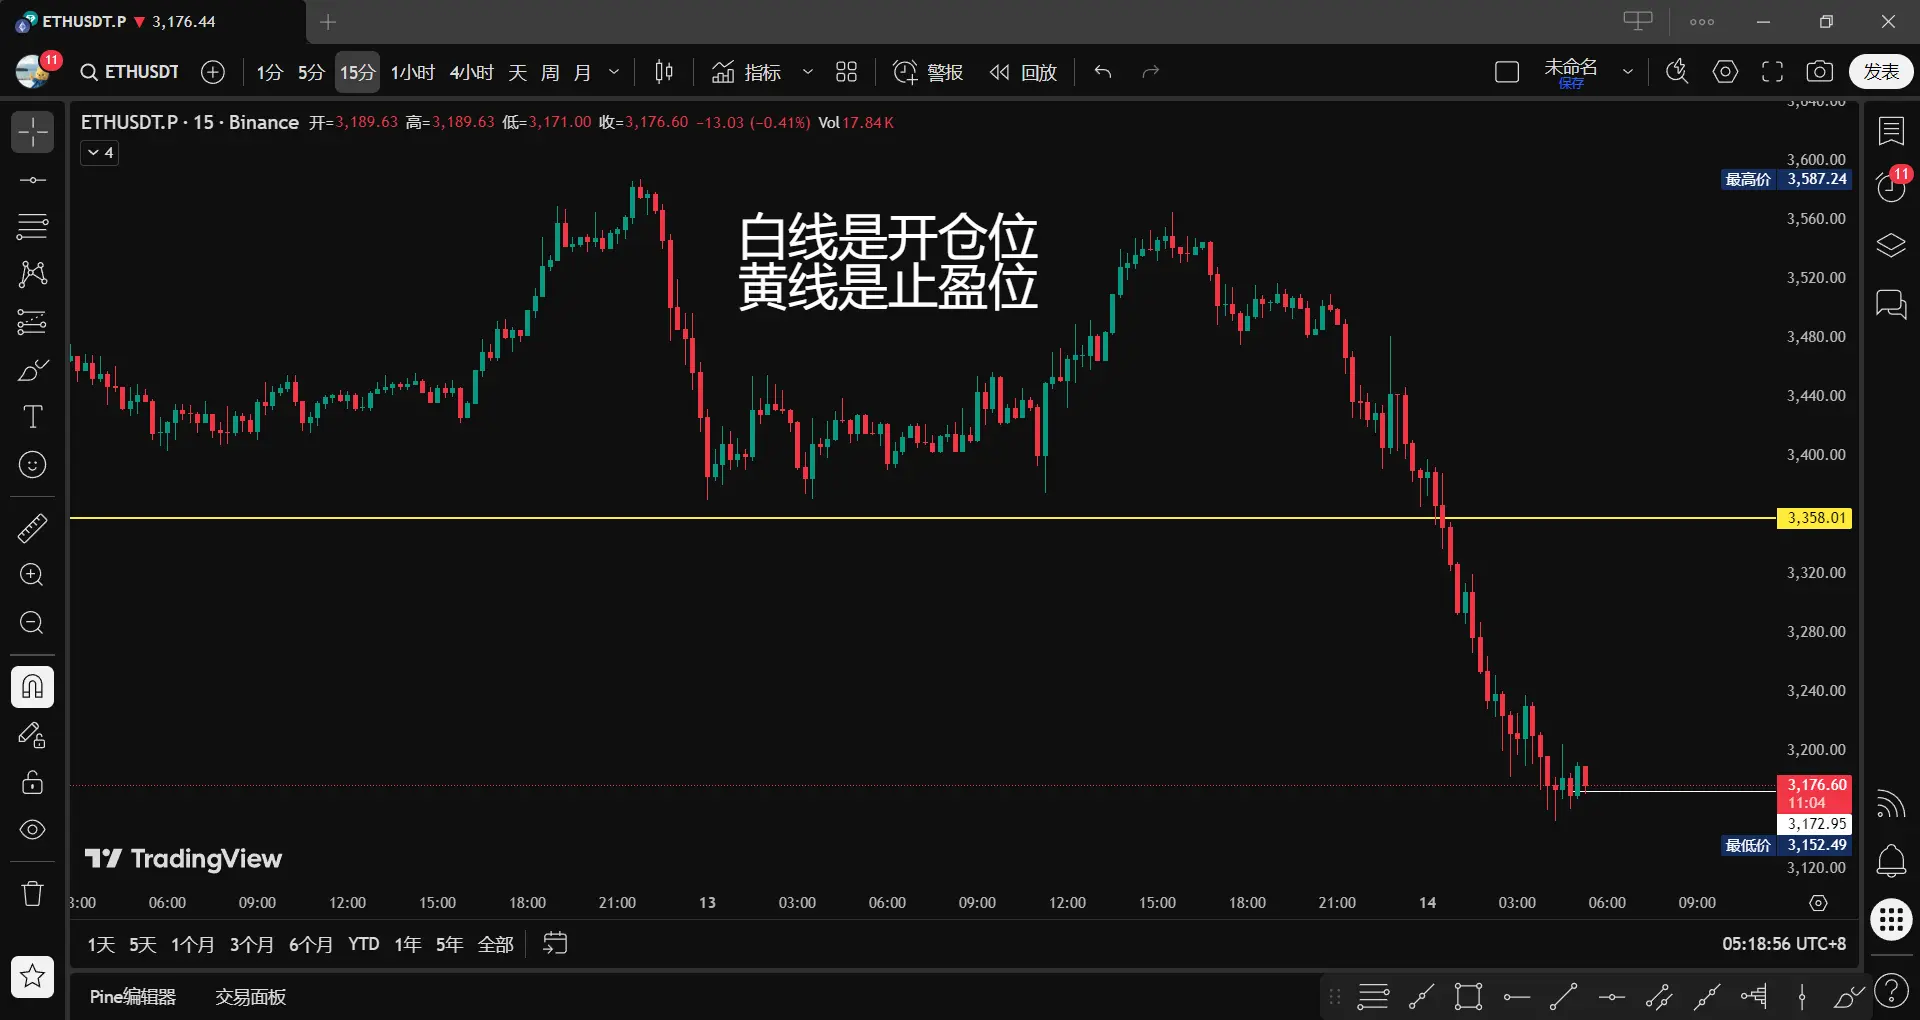Switch to the 1小时 timeframe
Image resolution: width=1920 pixels, height=1020 pixels.
coord(412,72)
